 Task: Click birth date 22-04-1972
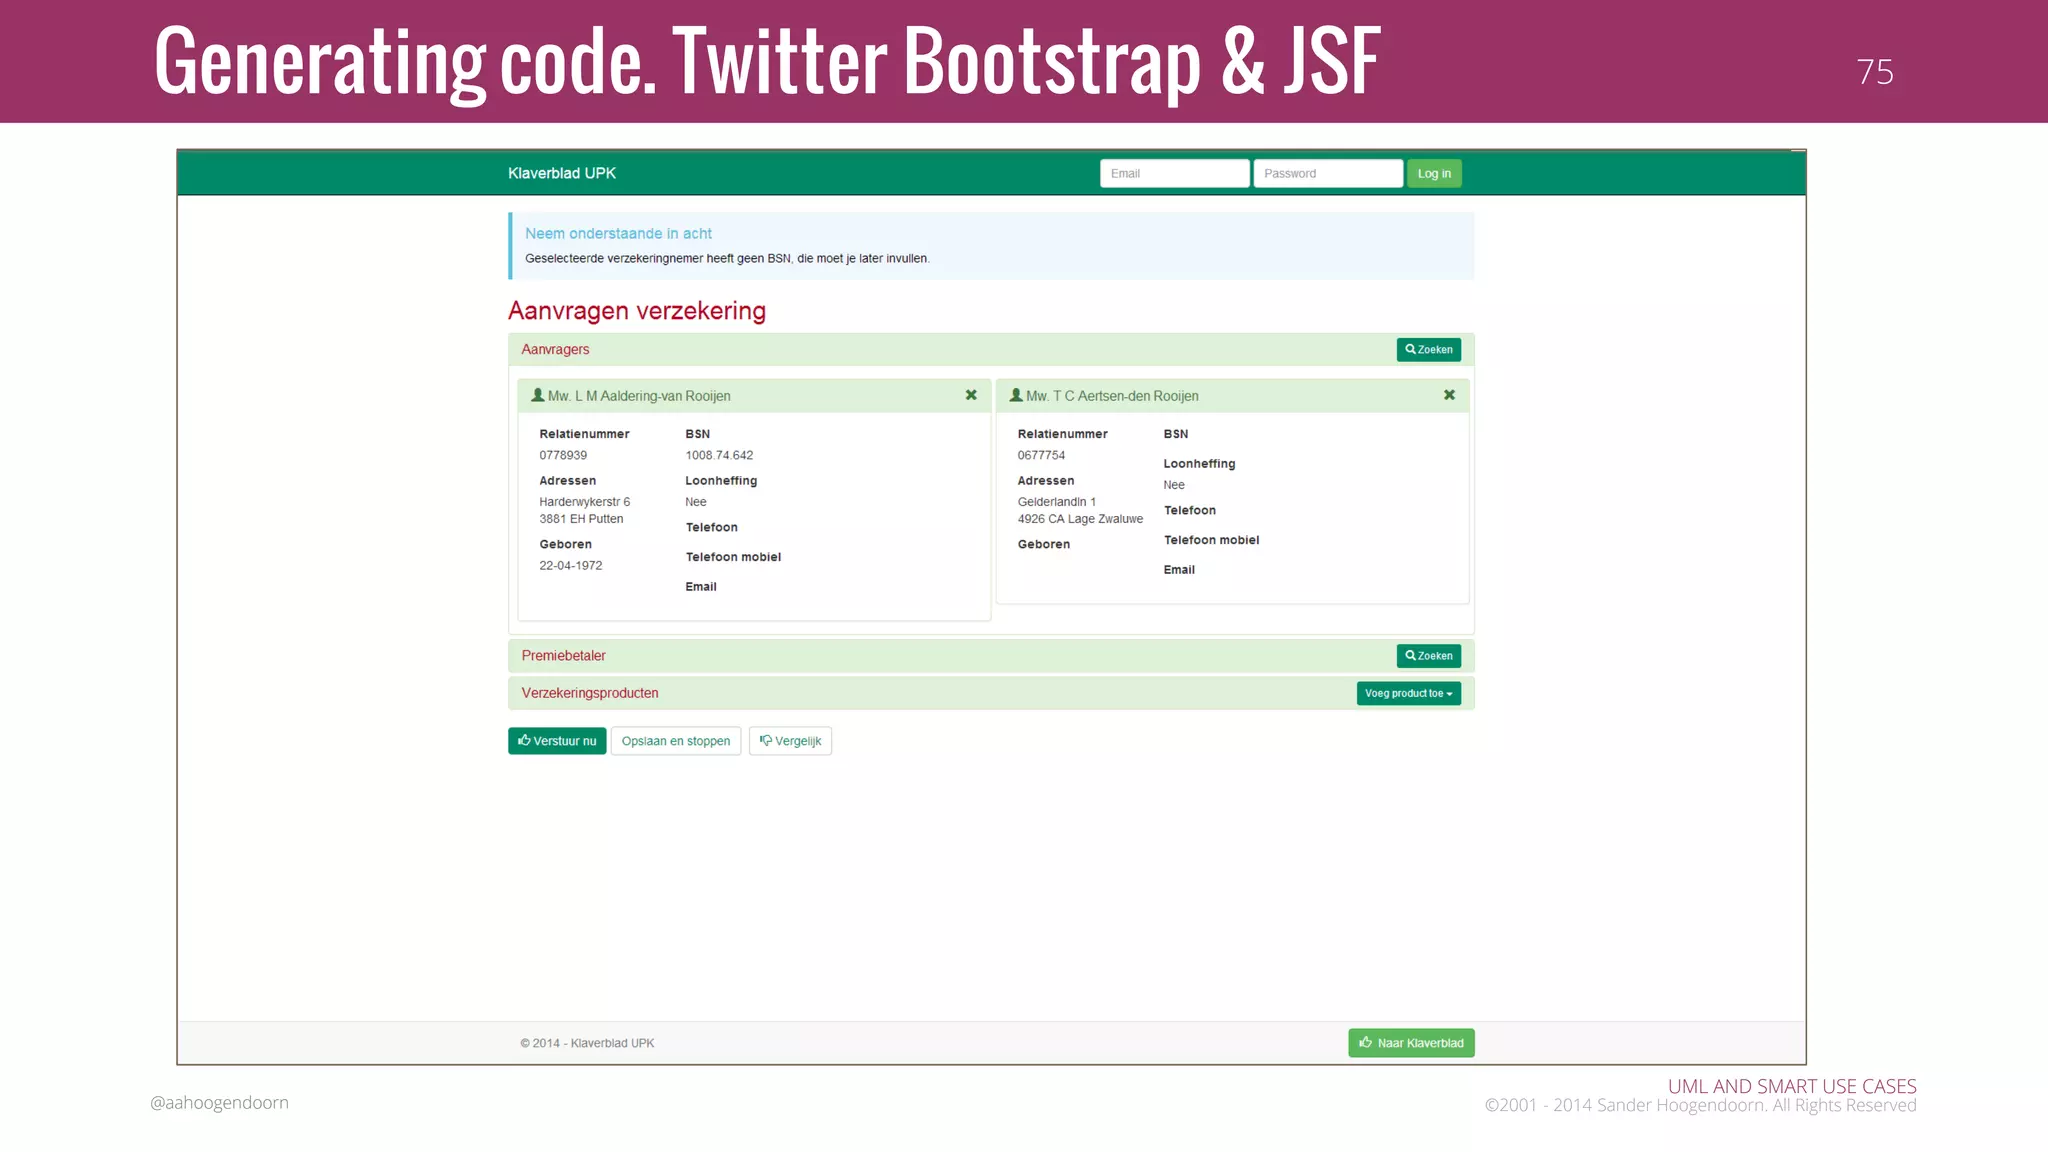click(571, 565)
